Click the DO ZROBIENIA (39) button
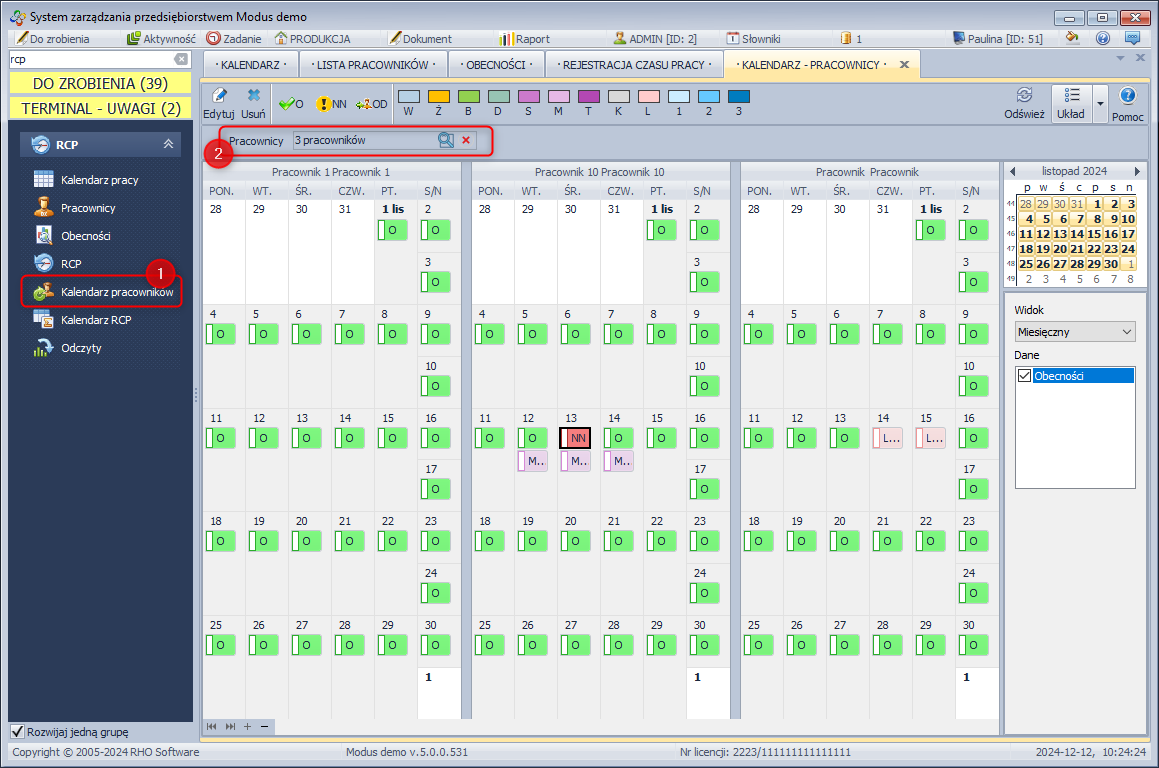1159x768 pixels. [100, 83]
